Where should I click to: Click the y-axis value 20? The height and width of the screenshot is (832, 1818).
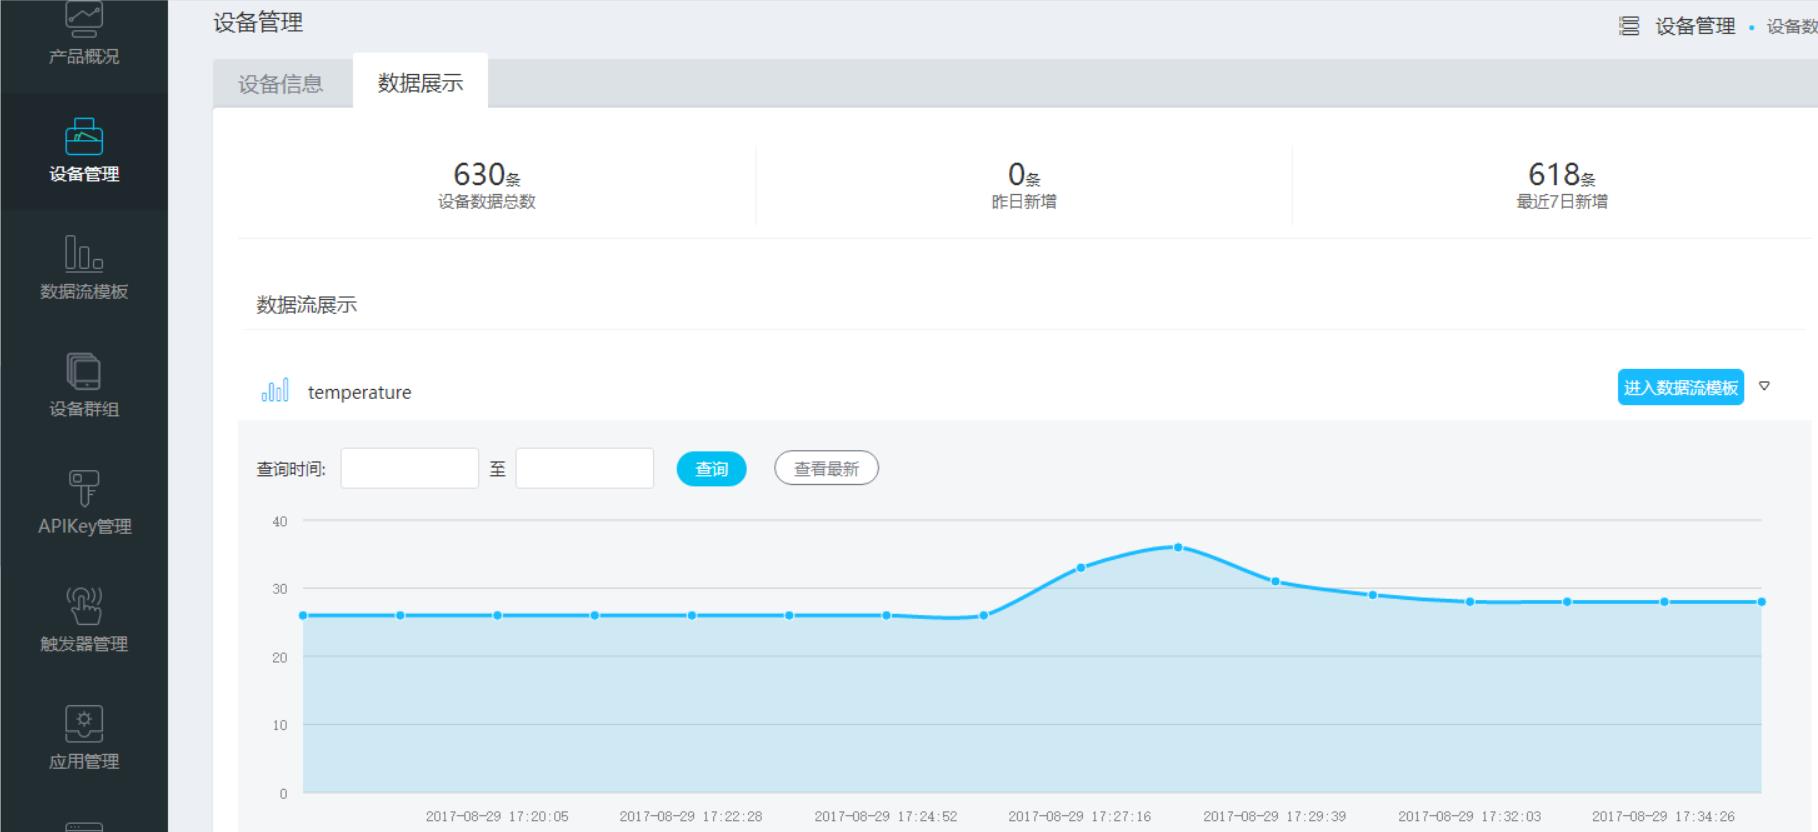pyautogui.click(x=280, y=657)
